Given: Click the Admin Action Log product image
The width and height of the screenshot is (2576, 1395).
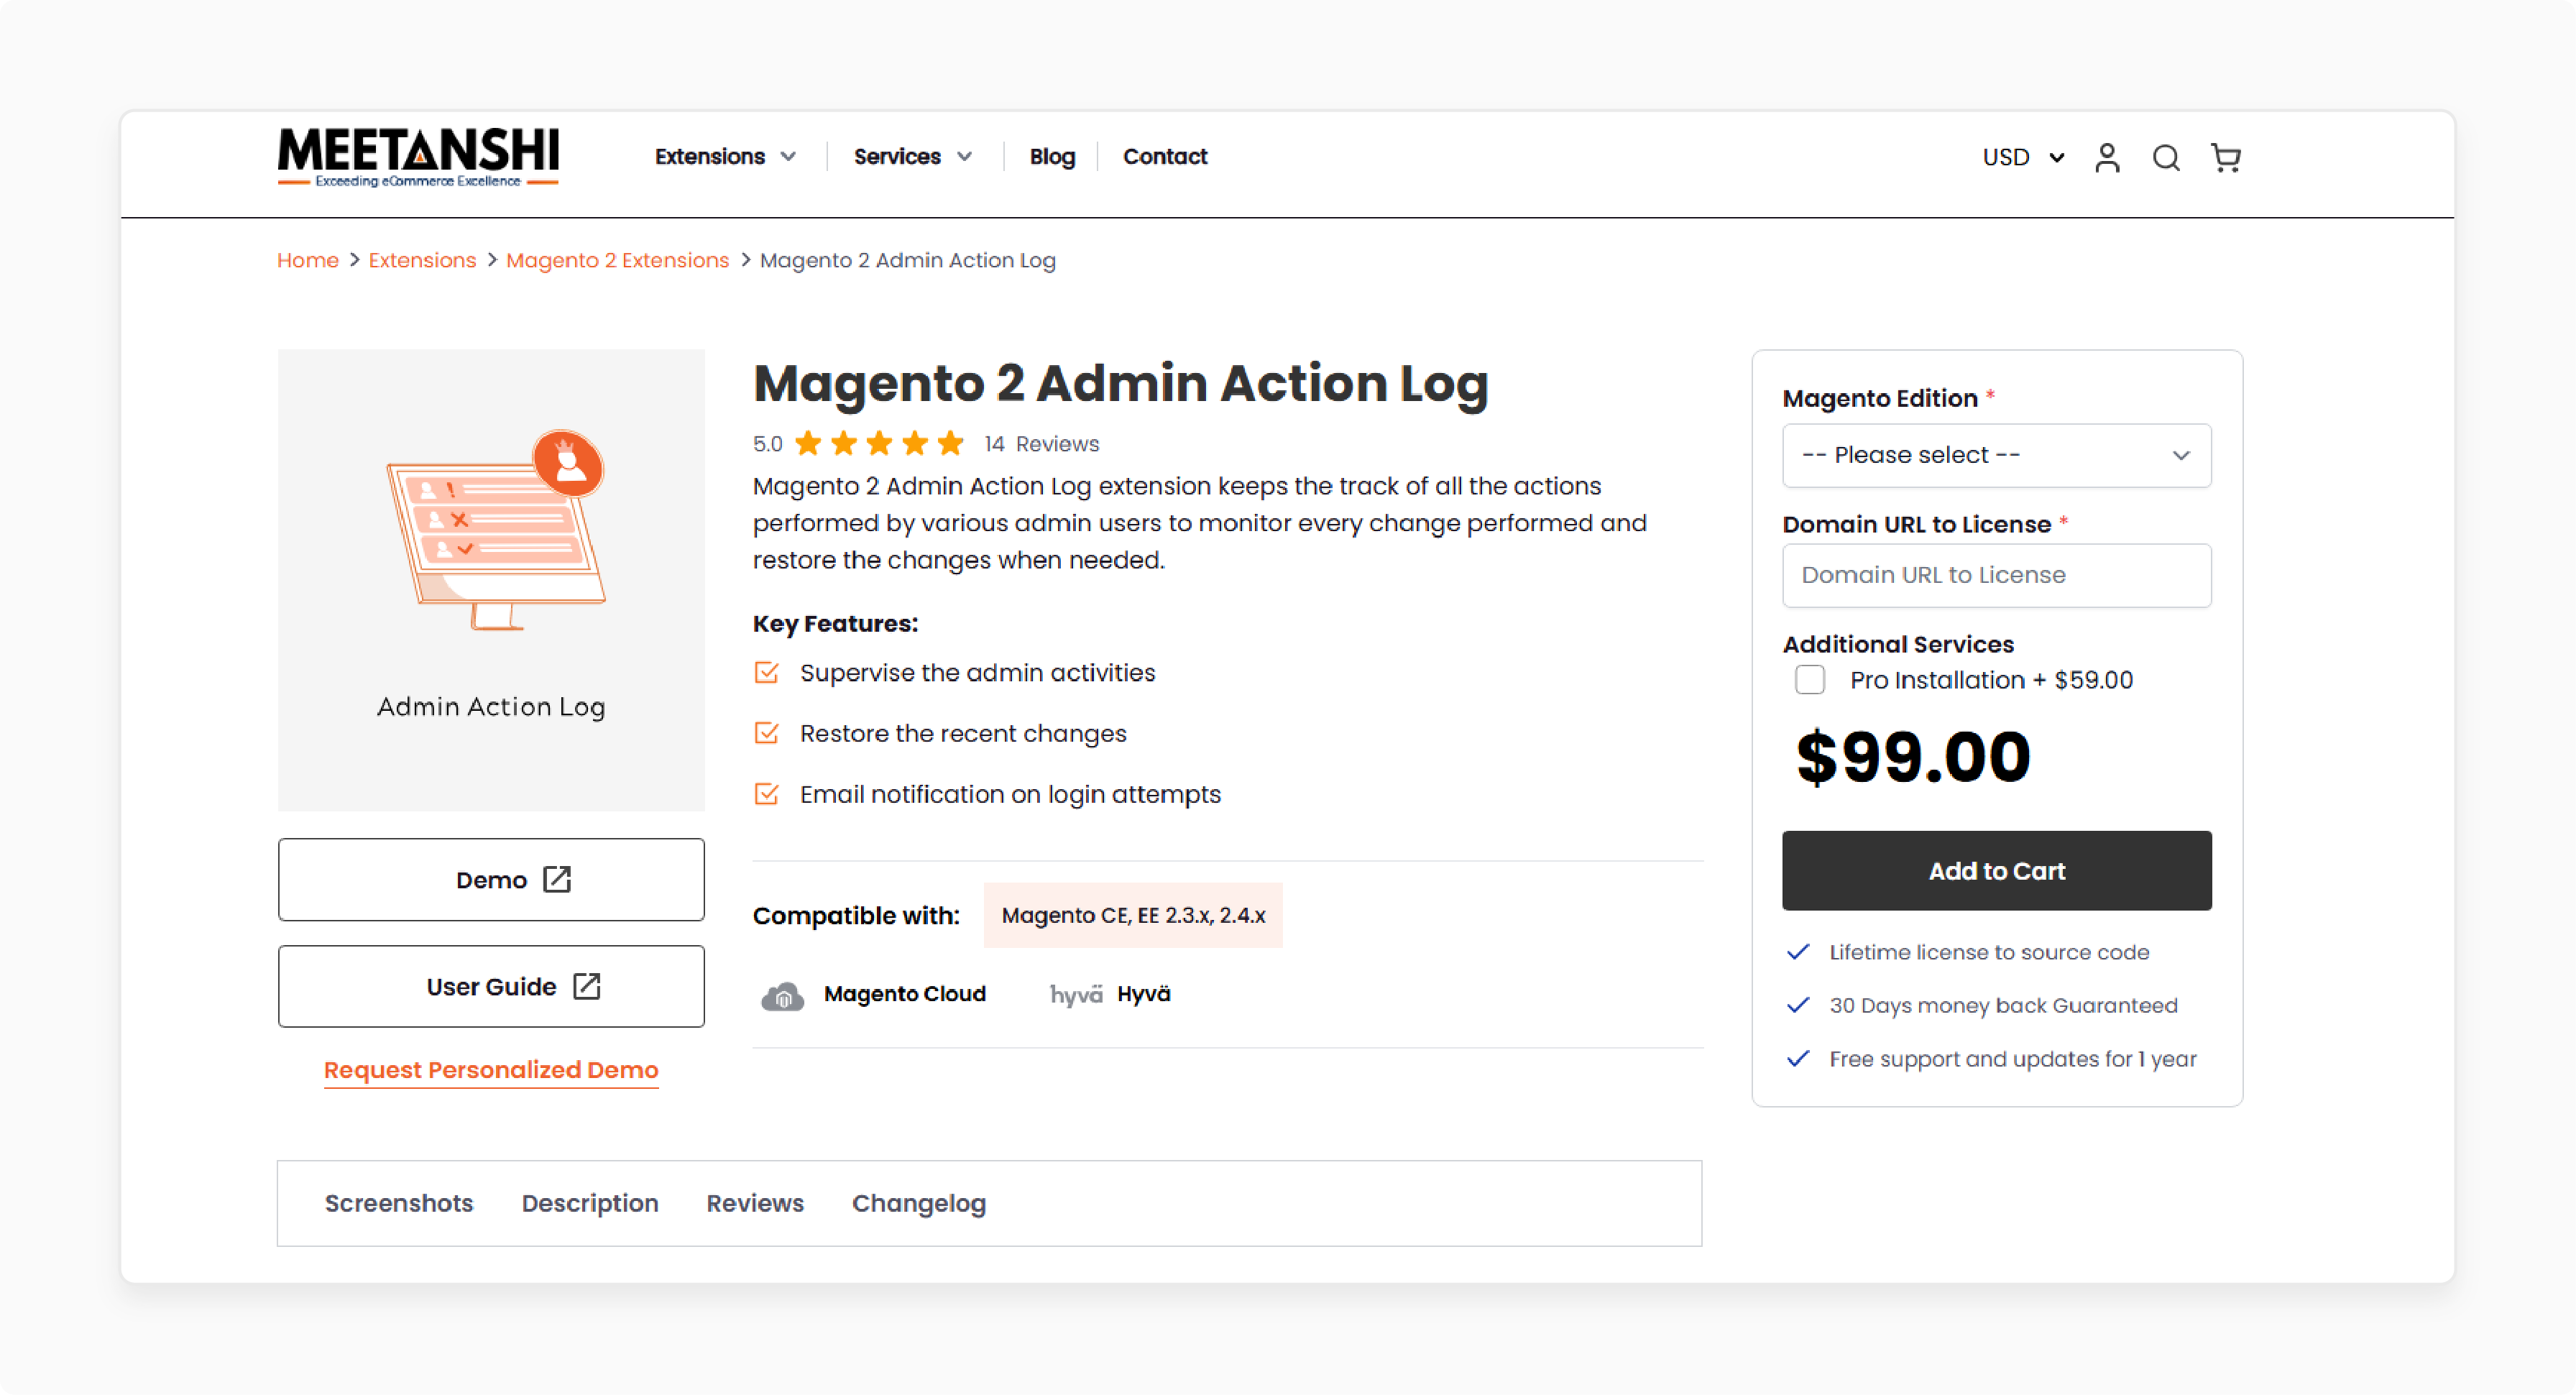Looking at the screenshot, I should pyautogui.click(x=491, y=579).
